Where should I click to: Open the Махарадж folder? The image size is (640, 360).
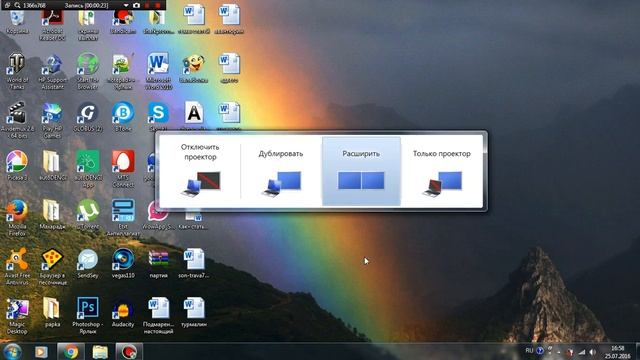(52, 214)
